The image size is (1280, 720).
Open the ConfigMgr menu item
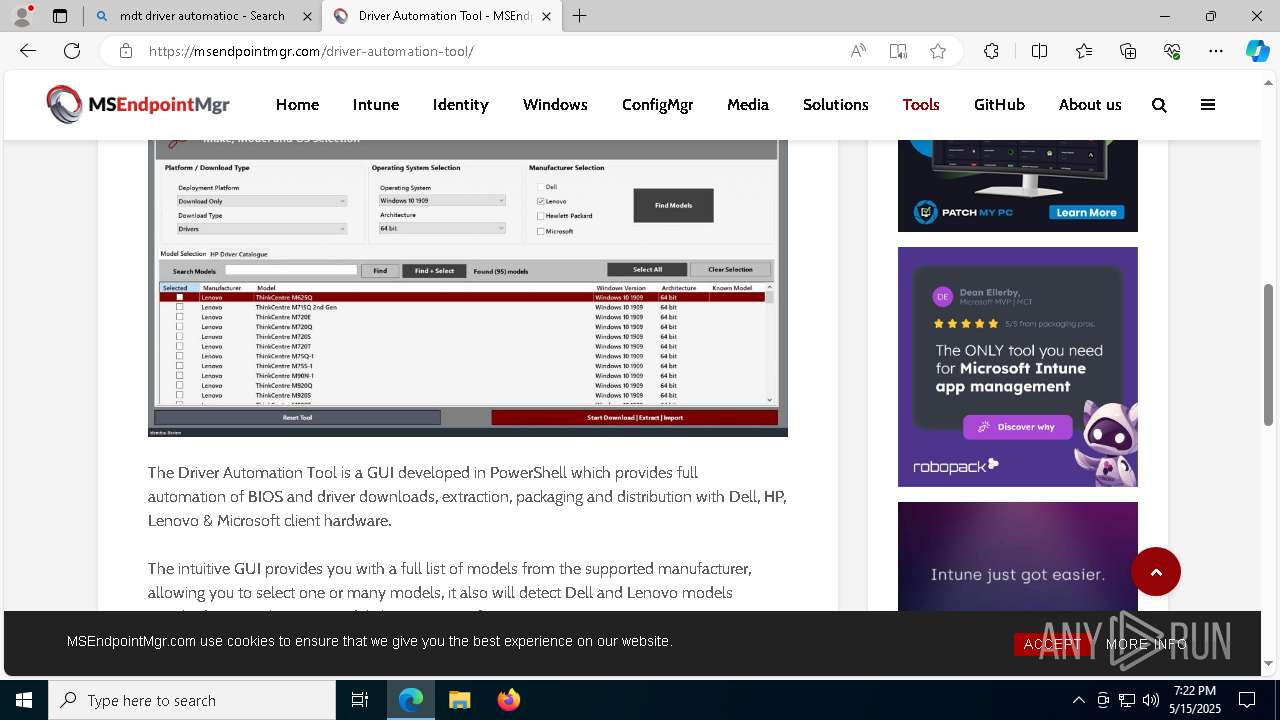click(657, 105)
